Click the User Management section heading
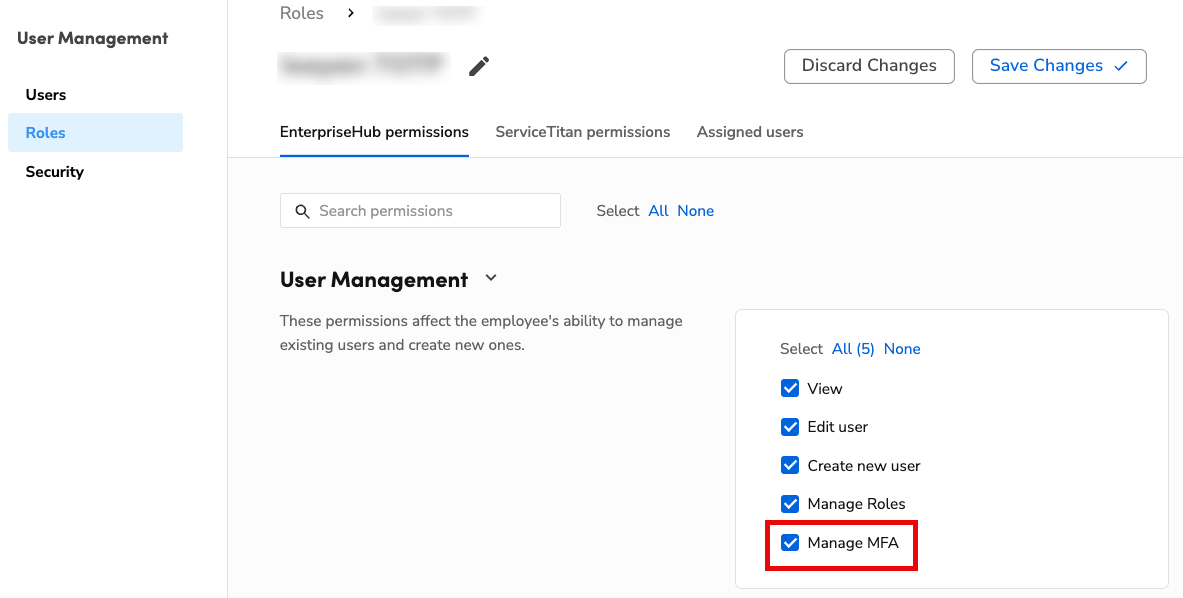Screen dimensions: 1183x598 point(374,280)
